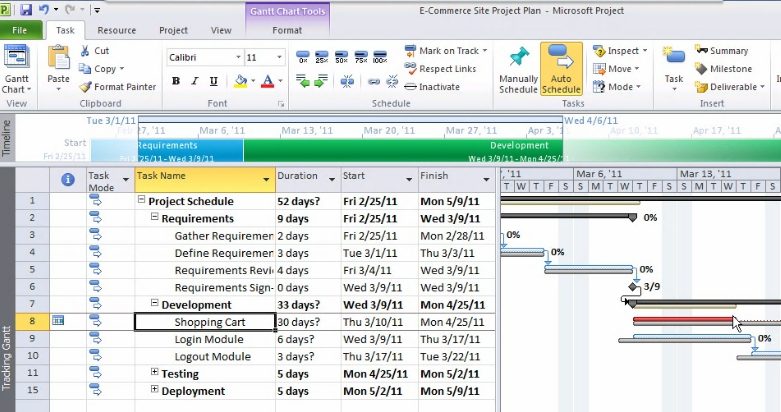
Task: Click the red Shopping Cart Gantt bar
Action: coord(683,321)
